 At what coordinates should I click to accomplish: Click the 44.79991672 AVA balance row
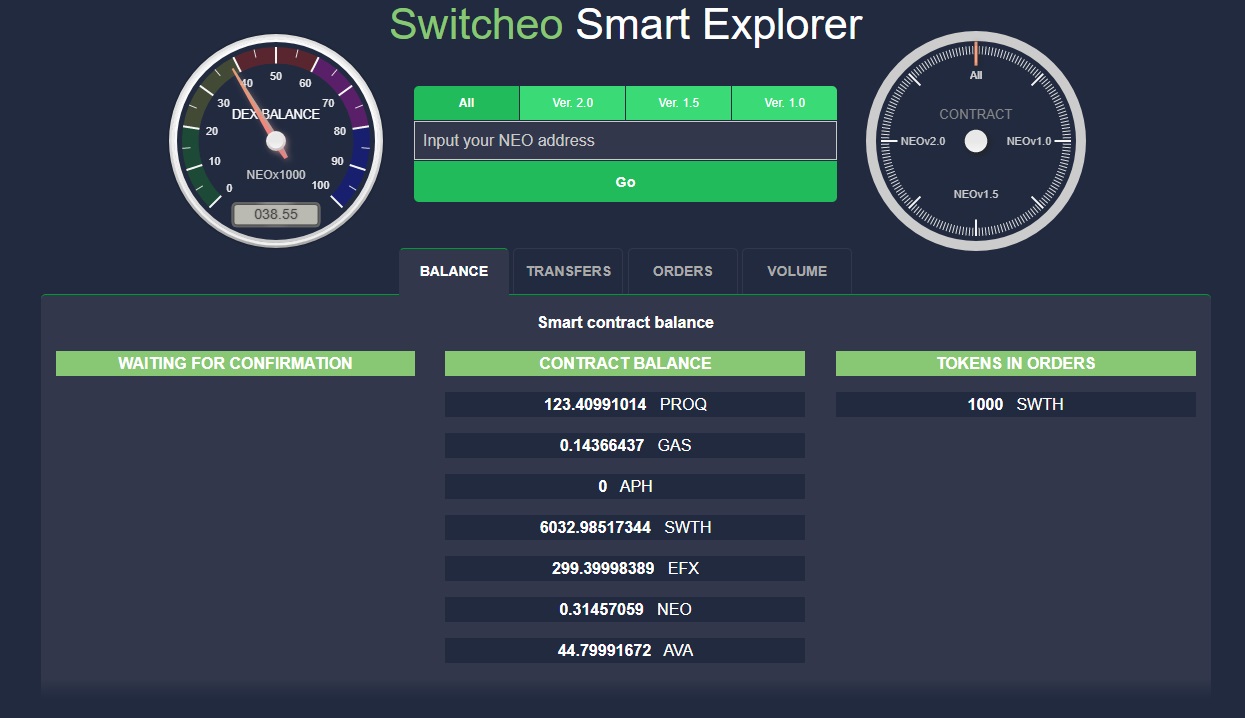coord(625,650)
